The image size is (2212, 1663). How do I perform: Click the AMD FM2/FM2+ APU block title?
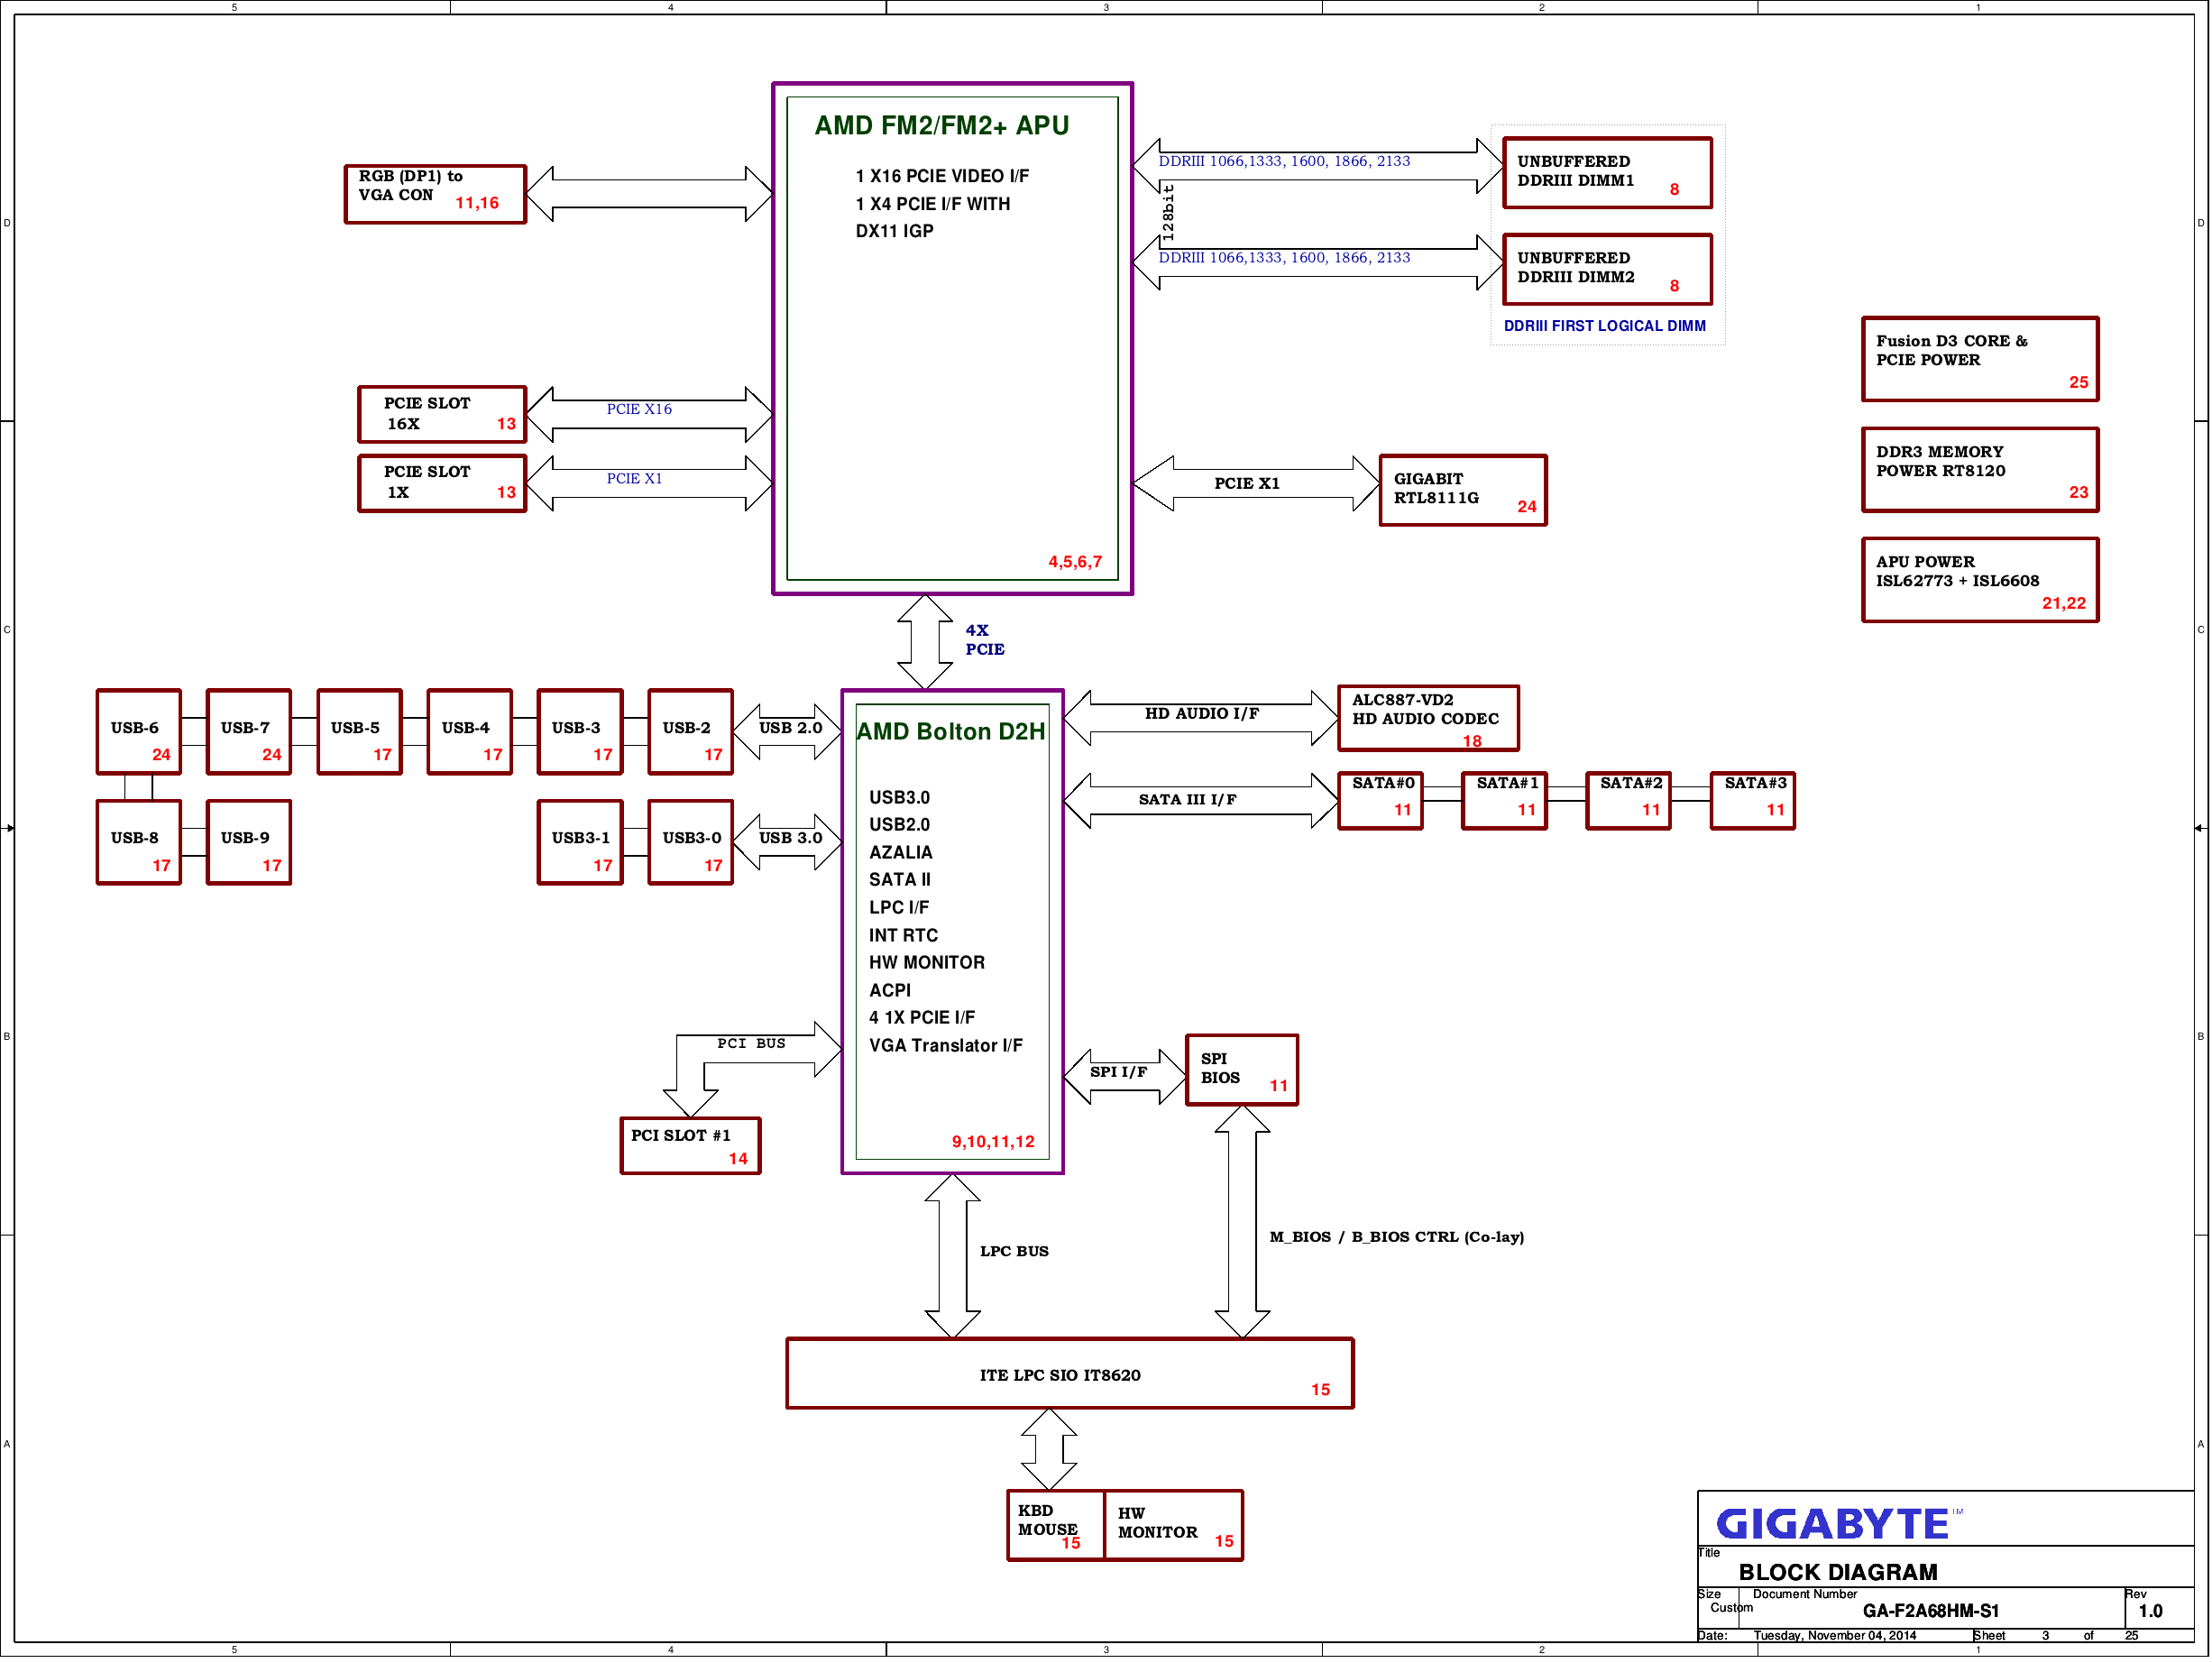[x=942, y=126]
